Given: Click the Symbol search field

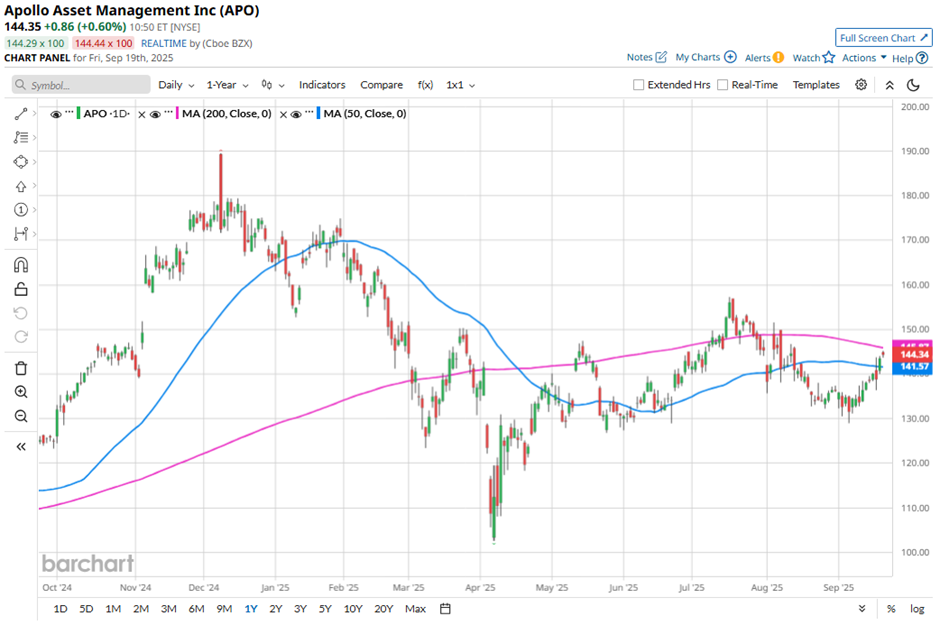Looking at the screenshot, I should click(x=81, y=85).
